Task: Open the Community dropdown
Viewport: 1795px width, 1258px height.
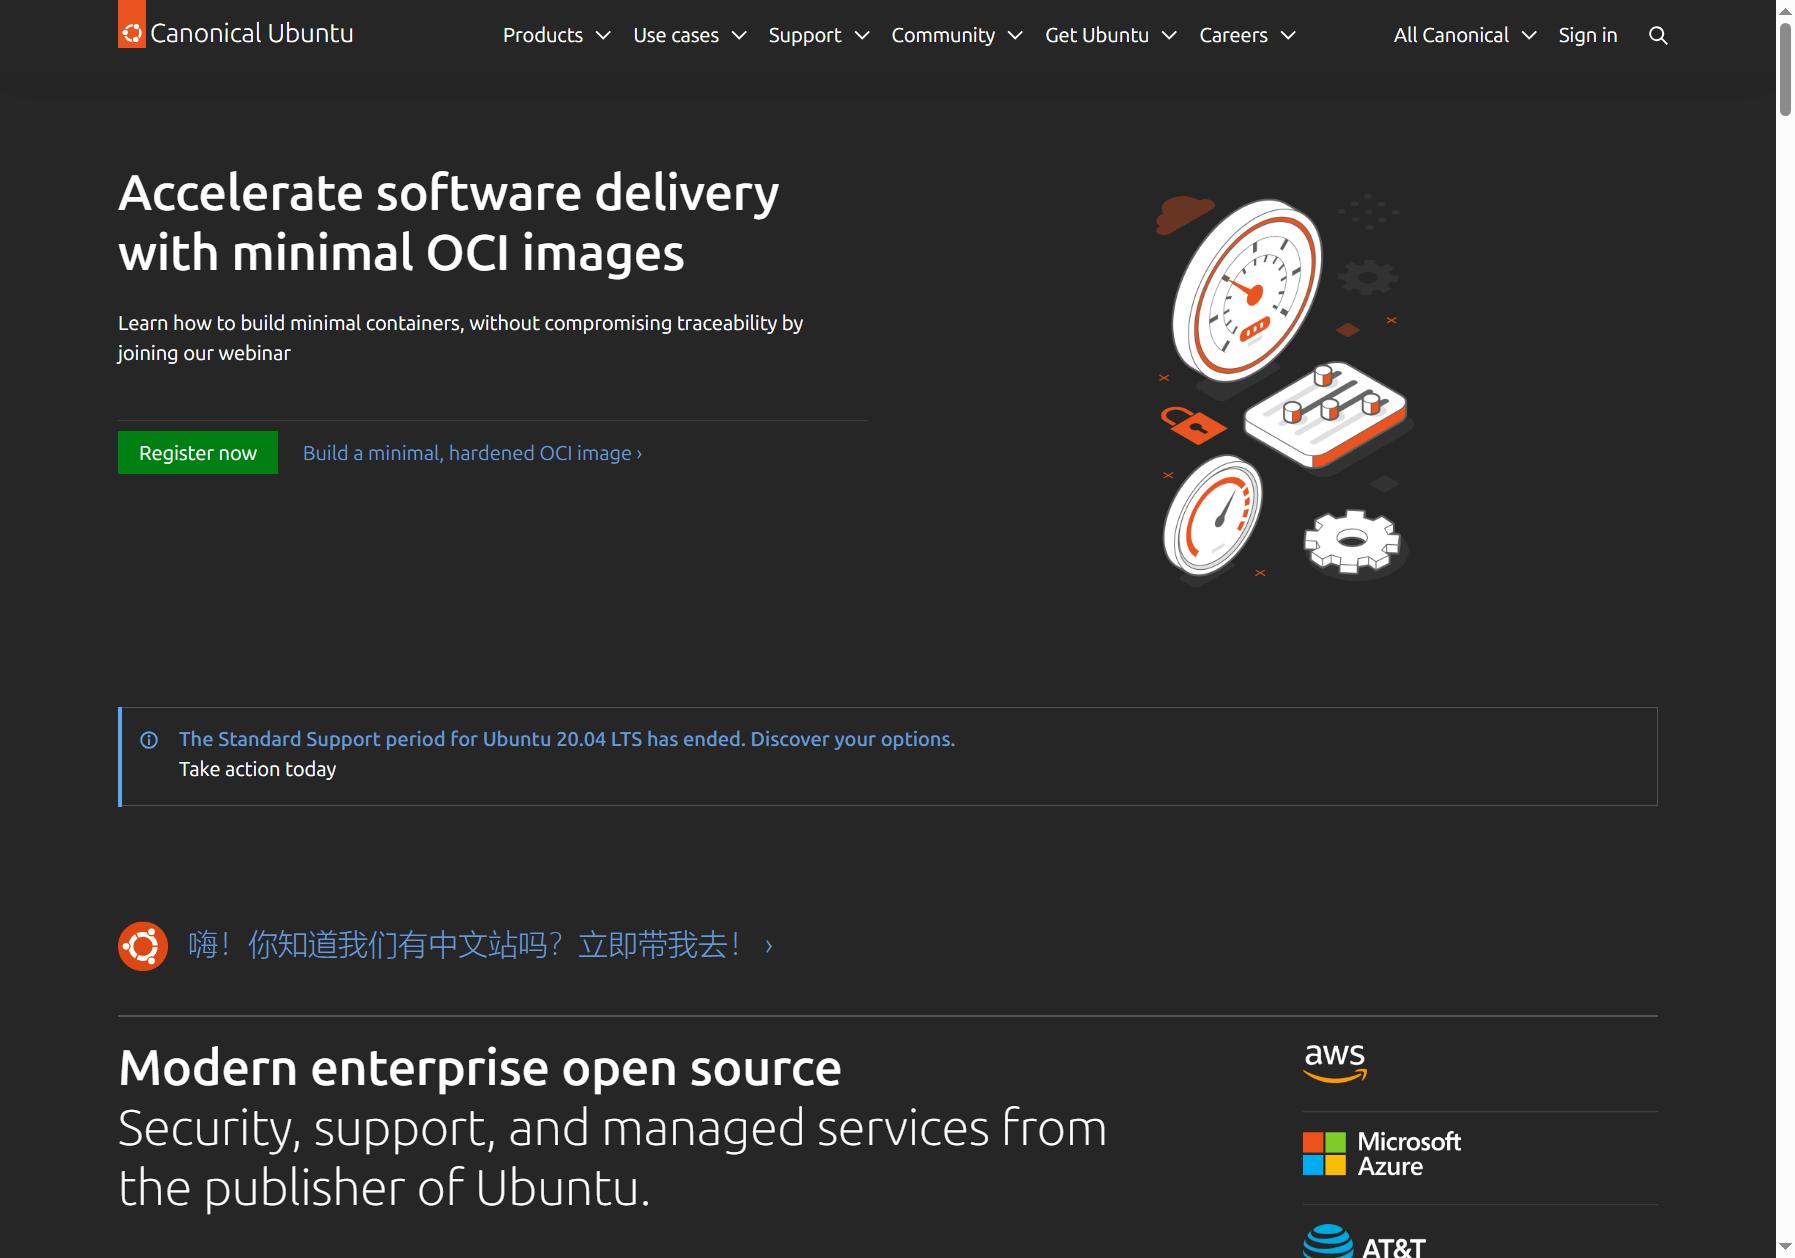Action: coord(957,35)
